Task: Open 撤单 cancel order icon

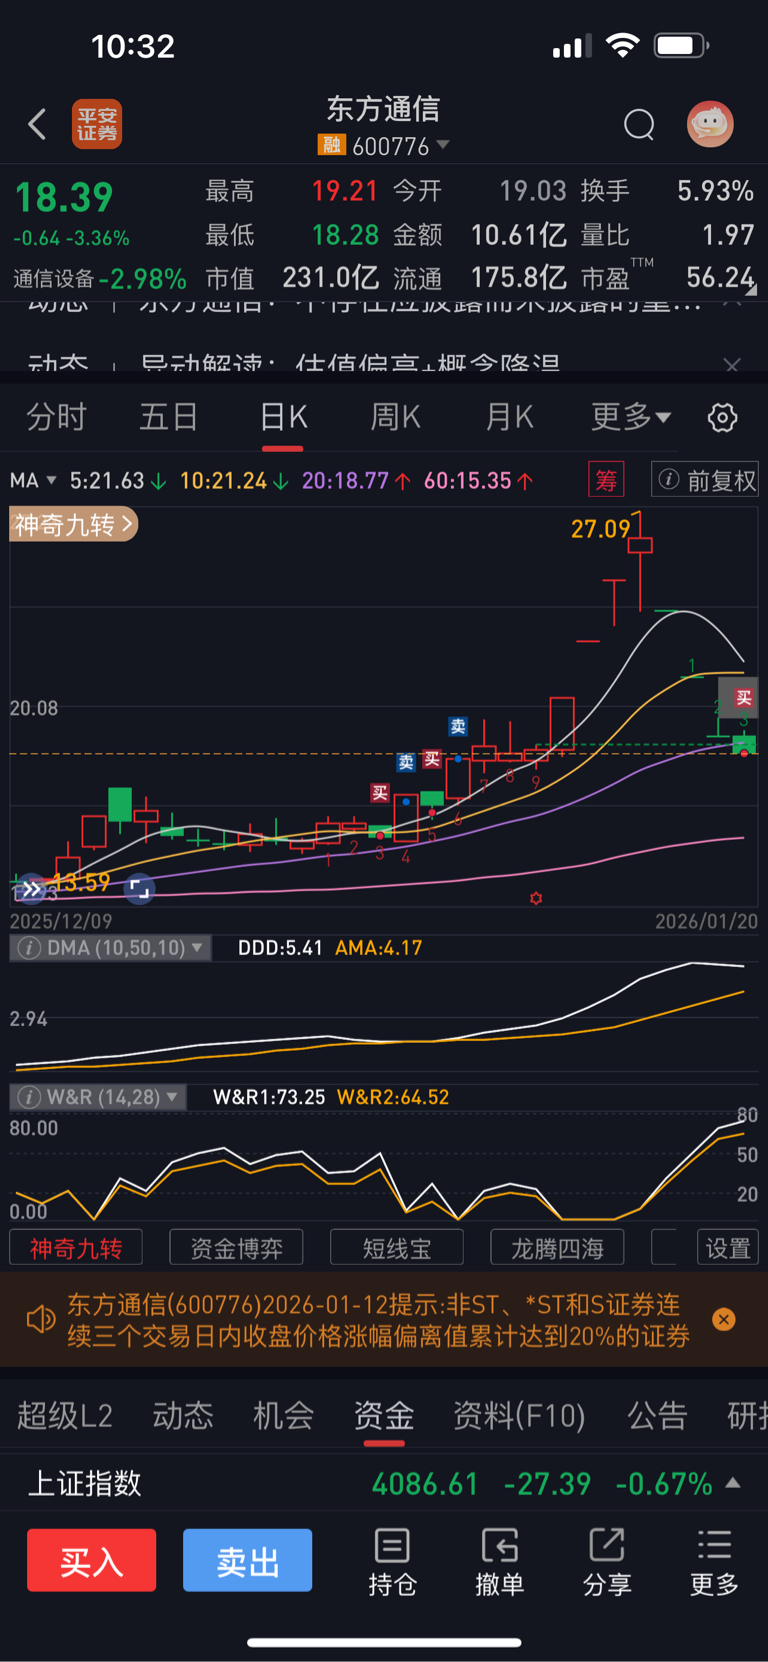Action: [499, 1562]
